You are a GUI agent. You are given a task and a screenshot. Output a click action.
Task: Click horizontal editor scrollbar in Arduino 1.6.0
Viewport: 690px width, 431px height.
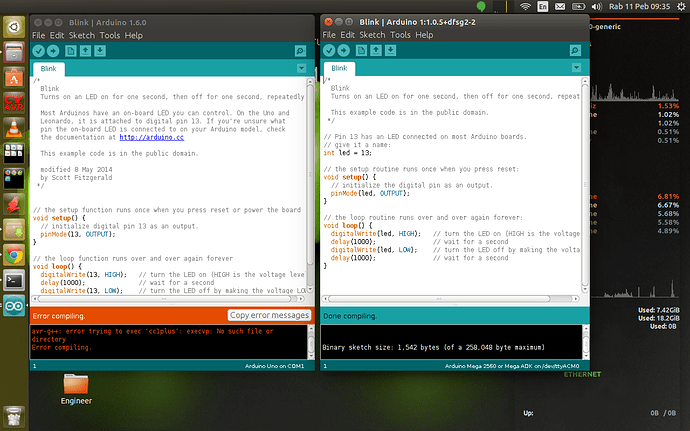[x=167, y=299]
